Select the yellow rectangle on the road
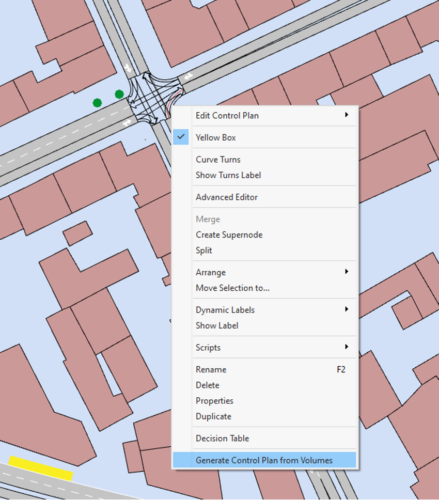Viewport: 439px width, 500px height. [x=41, y=468]
